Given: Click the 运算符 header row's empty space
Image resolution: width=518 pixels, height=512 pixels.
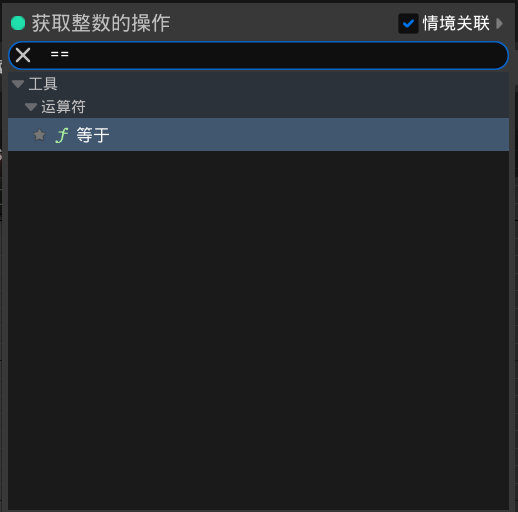Looking at the screenshot, I should [297, 107].
